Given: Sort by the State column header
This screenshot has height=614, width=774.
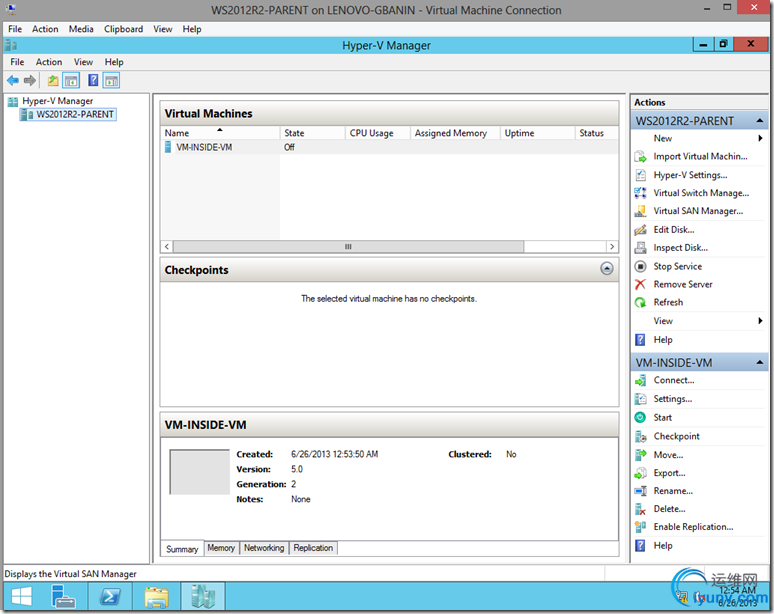Looking at the screenshot, I should coord(312,133).
